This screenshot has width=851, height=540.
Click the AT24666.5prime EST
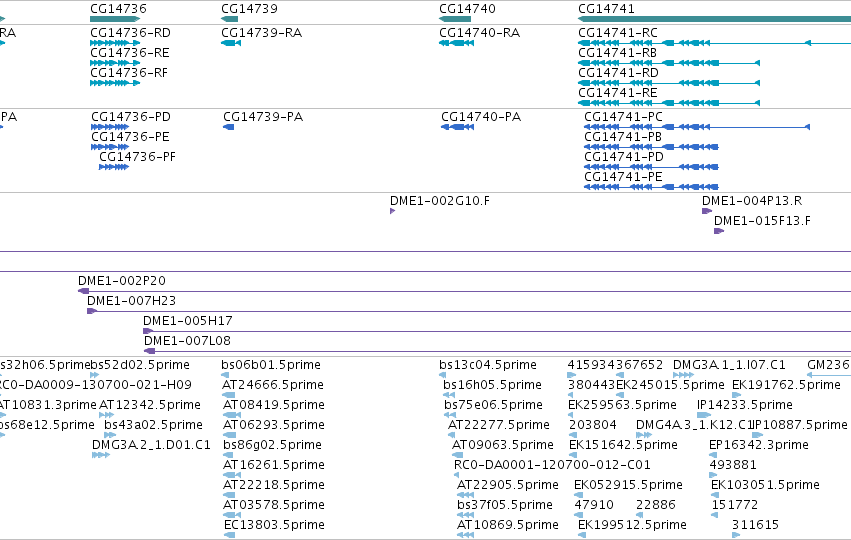[x=228, y=395]
